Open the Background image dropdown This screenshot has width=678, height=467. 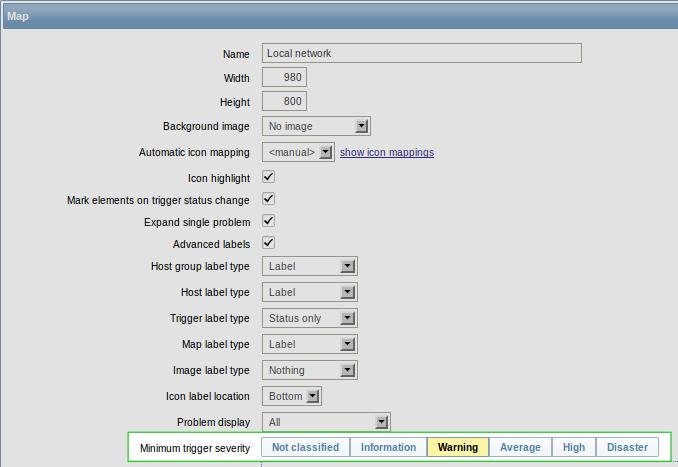pos(316,127)
